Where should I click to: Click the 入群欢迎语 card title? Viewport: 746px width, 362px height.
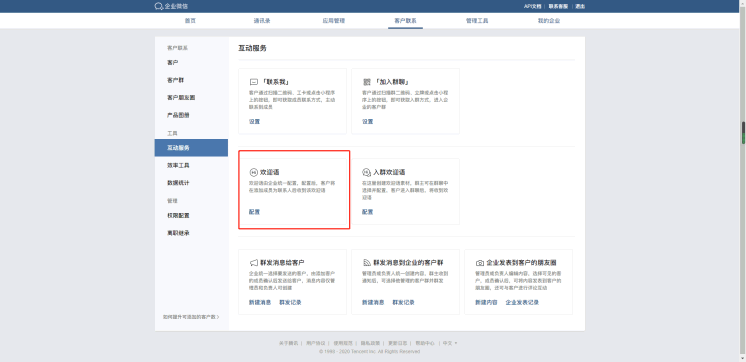point(389,172)
